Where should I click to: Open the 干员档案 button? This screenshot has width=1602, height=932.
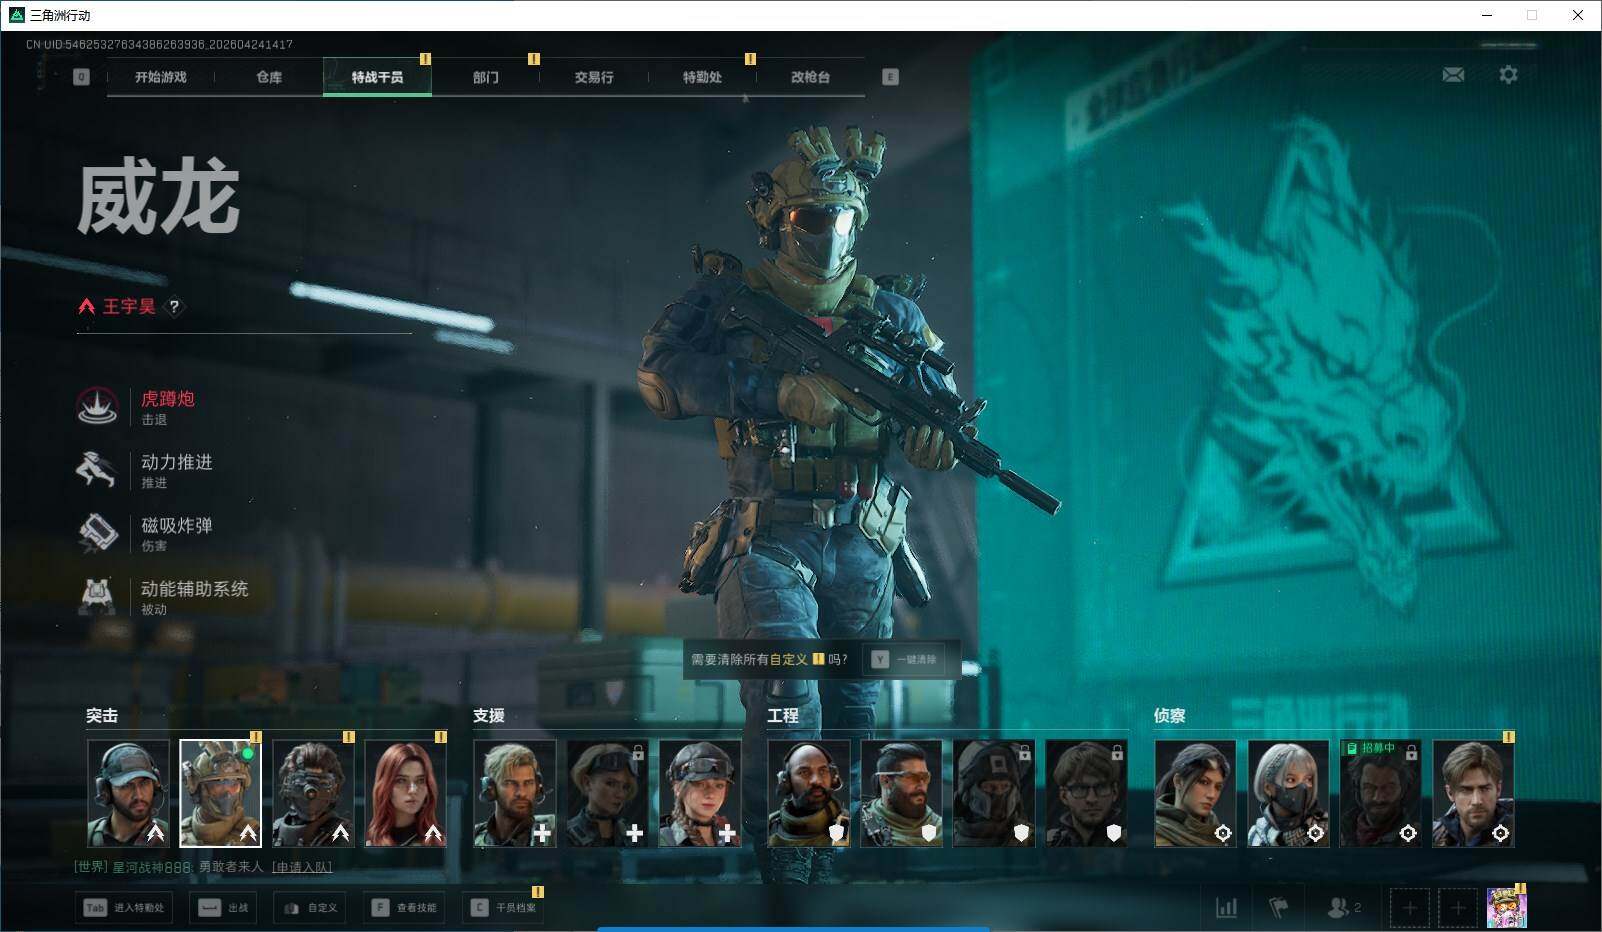tap(504, 907)
